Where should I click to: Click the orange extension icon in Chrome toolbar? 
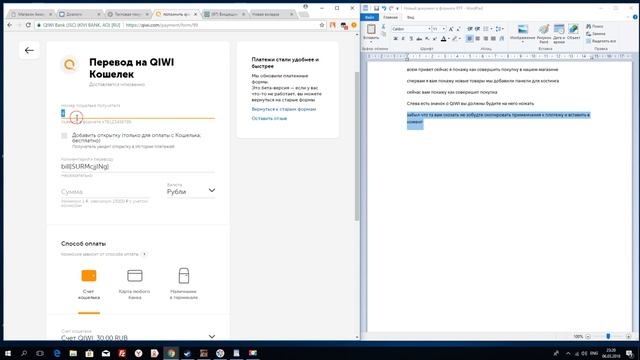pos(353,25)
